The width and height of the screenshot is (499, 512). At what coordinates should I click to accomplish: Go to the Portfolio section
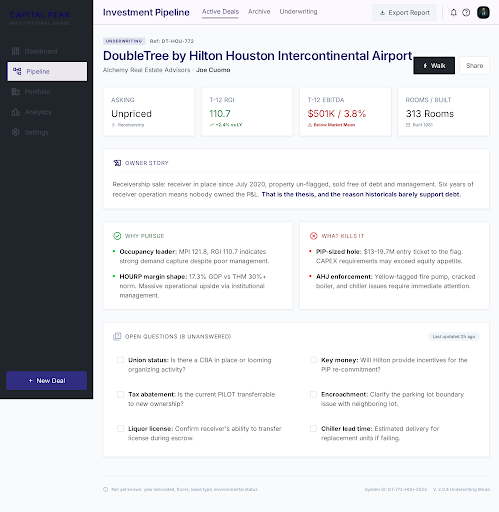click(x=47, y=92)
